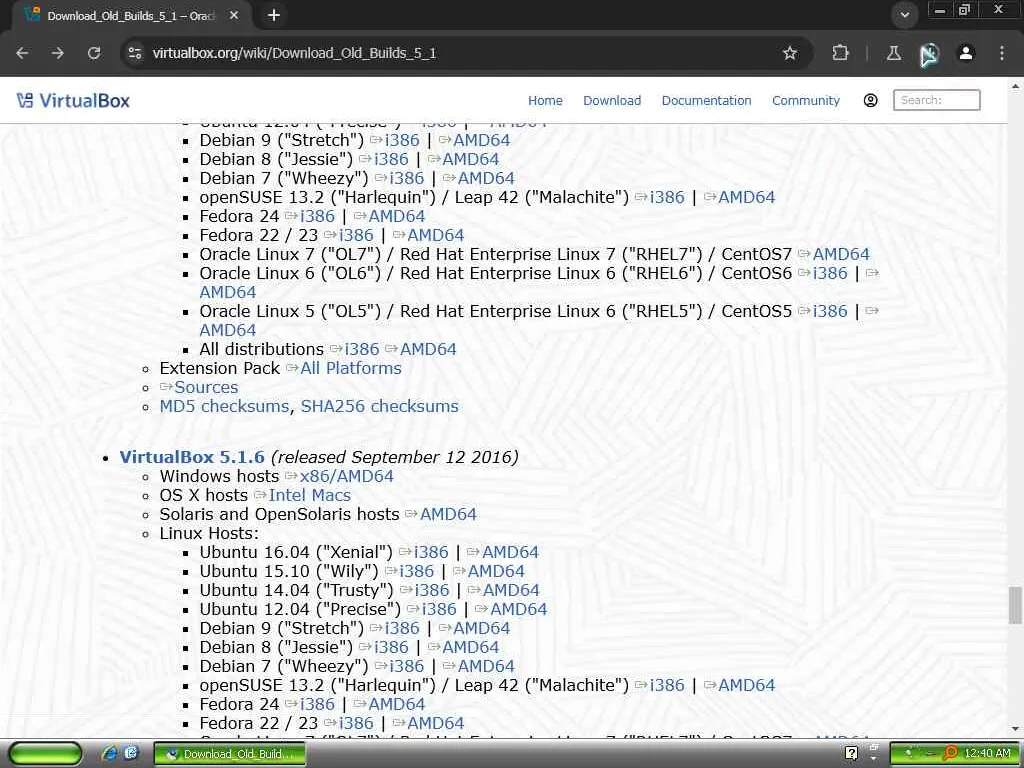Click the second quick launch icon
Viewport: 1024px width, 768px height.
tap(131, 754)
